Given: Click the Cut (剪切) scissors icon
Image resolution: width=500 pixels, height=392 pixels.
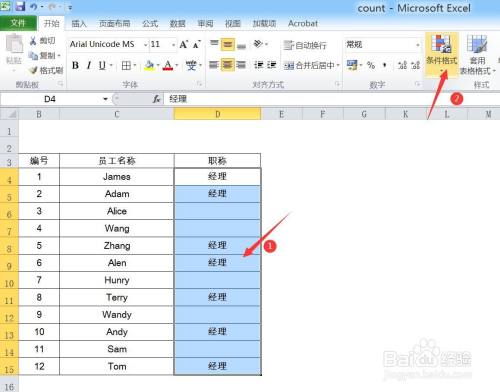Looking at the screenshot, I should click(x=33, y=41).
